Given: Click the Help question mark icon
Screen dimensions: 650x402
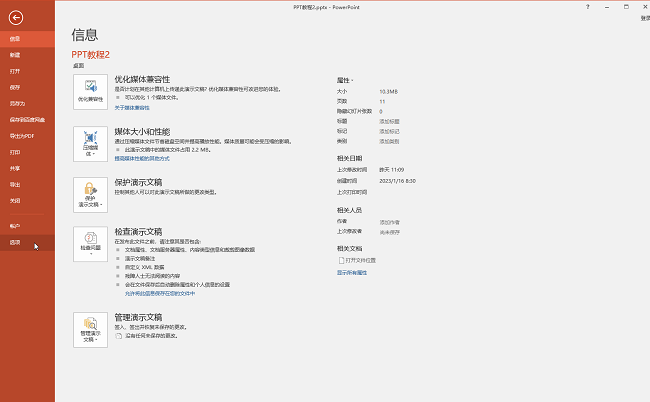Looking at the screenshot, I should point(587,7).
